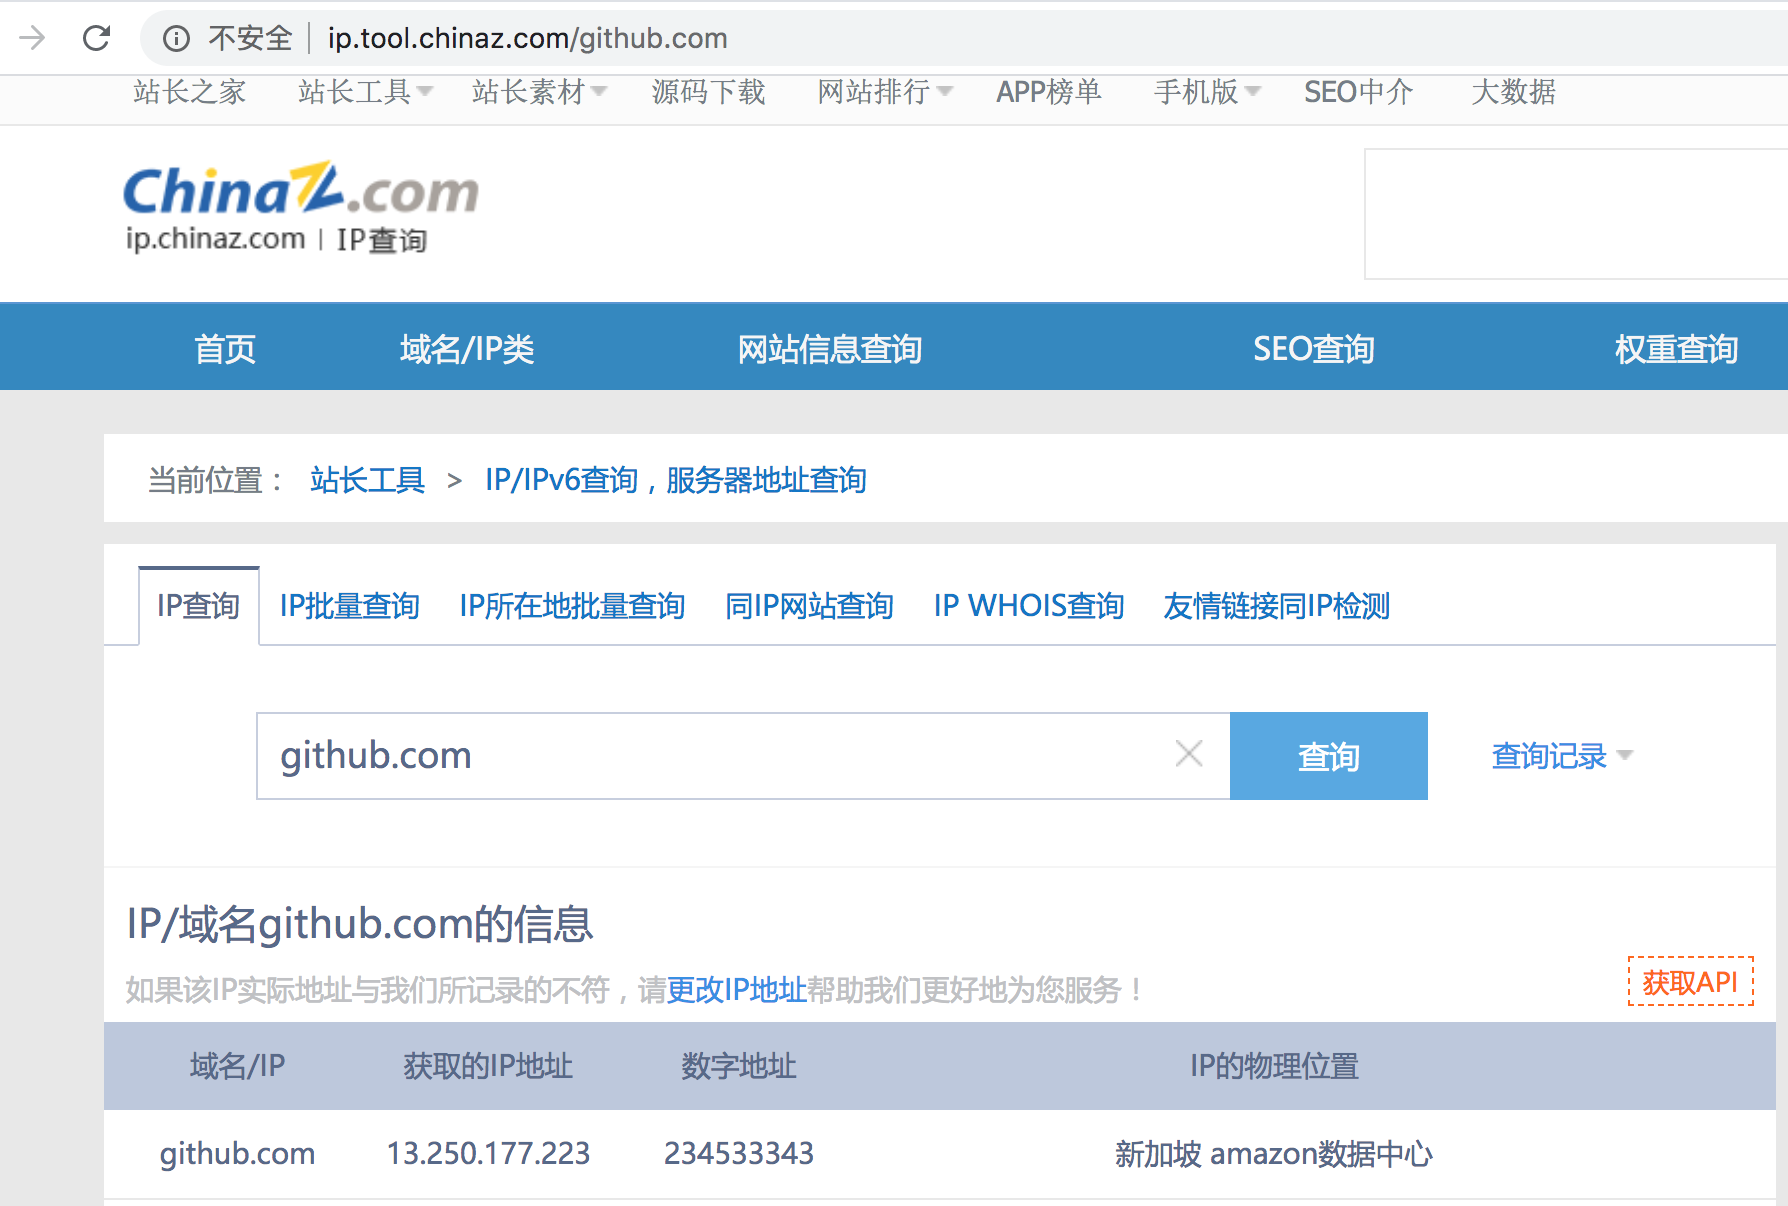The width and height of the screenshot is (1788, 1206).
Task: Click github.com in result row
Action: 238,1154
